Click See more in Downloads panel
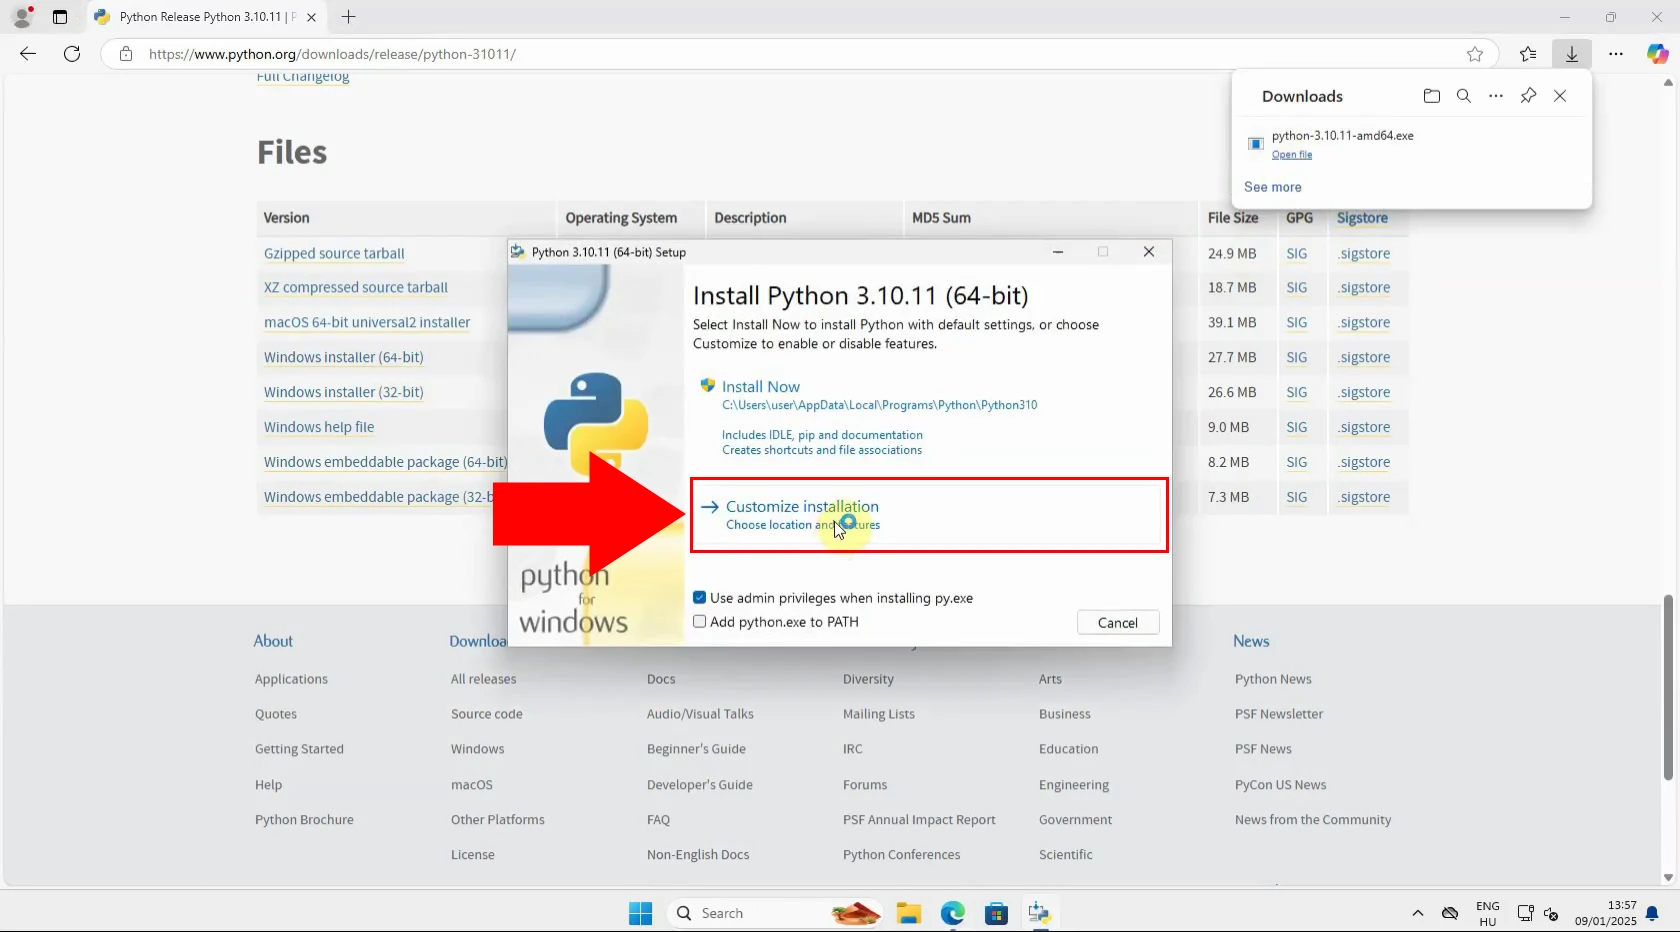This screenshot has width=1680, height=932. pyautogui.click(x=1273, y=187)
